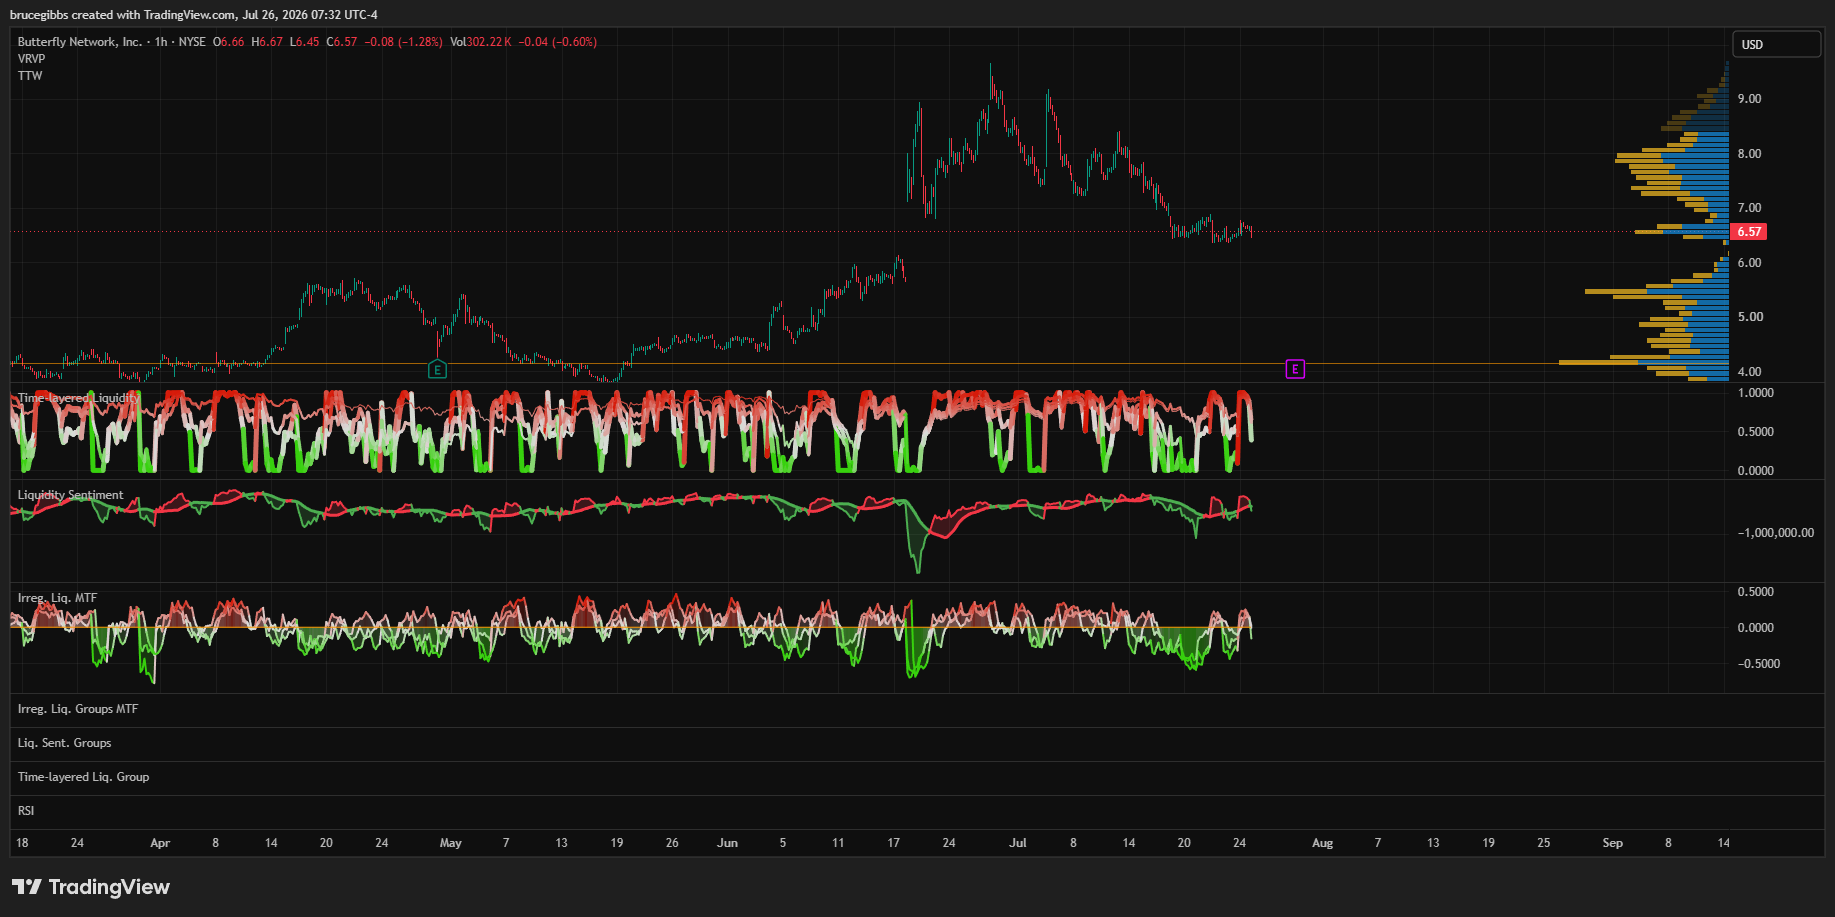
Task: Click the Sep label on time axis
Action: pos(1613,843)
